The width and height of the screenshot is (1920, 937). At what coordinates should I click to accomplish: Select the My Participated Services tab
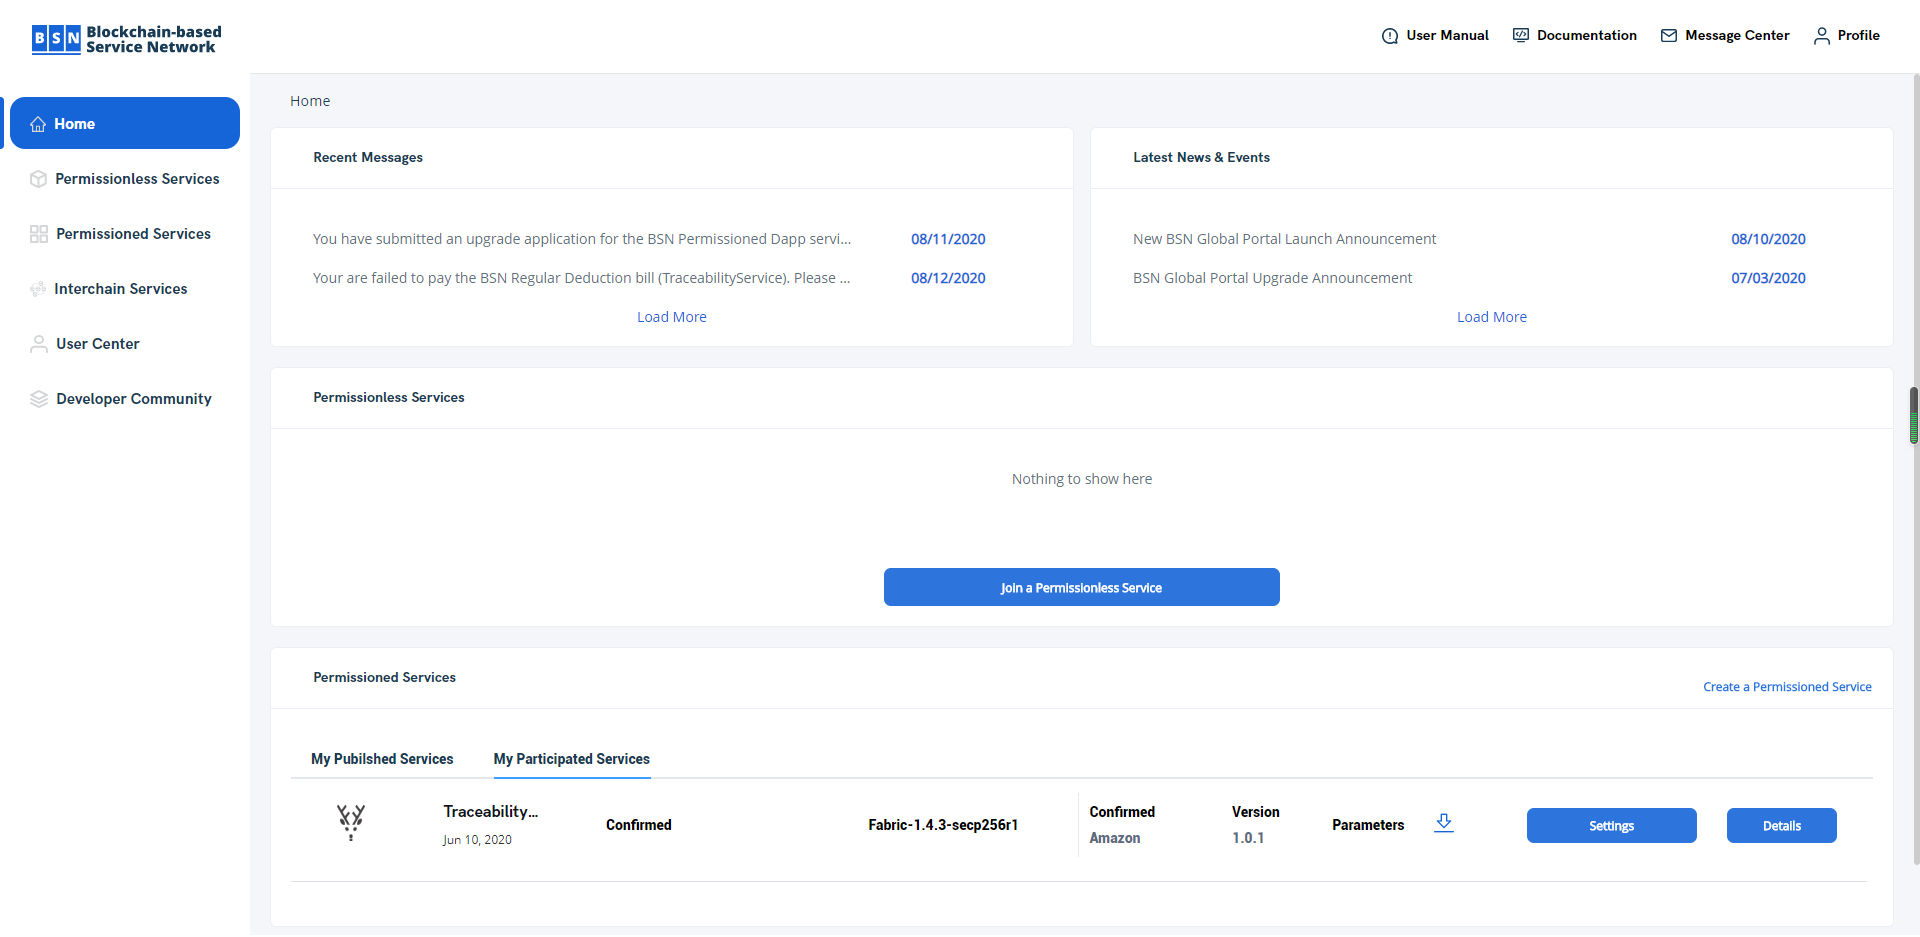click(571, 759)
